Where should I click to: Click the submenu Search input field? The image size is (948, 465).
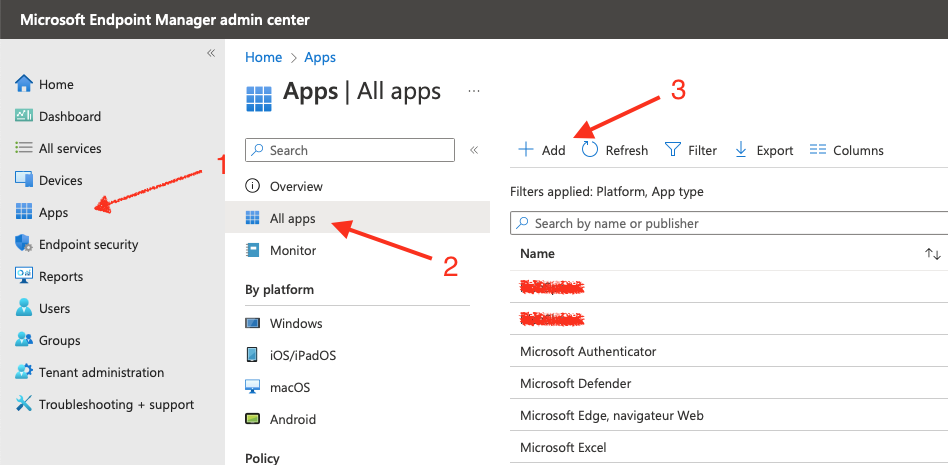coord(349,150)
